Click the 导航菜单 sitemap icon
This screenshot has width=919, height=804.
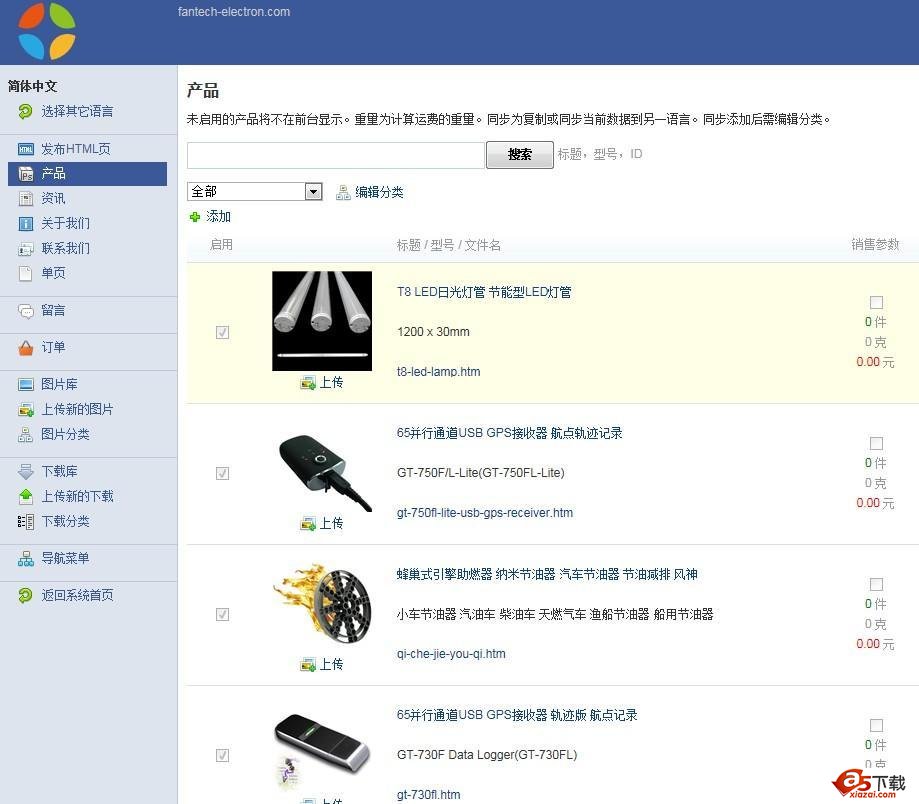25,559
